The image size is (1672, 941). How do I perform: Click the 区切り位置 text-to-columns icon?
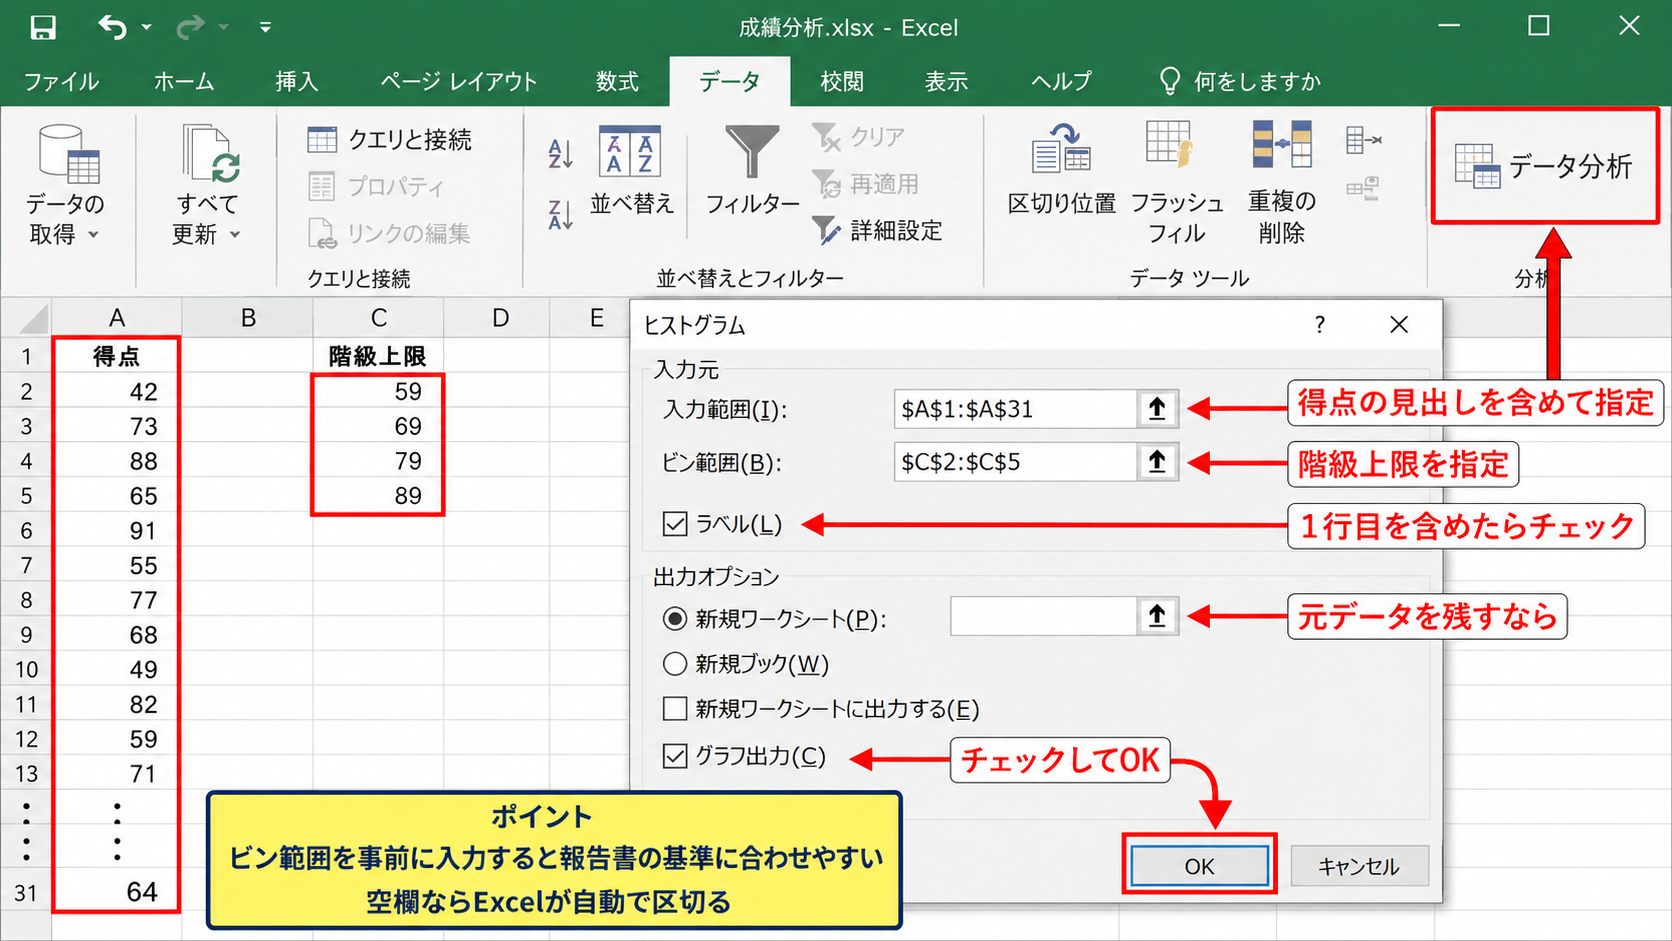[1061, 148]
